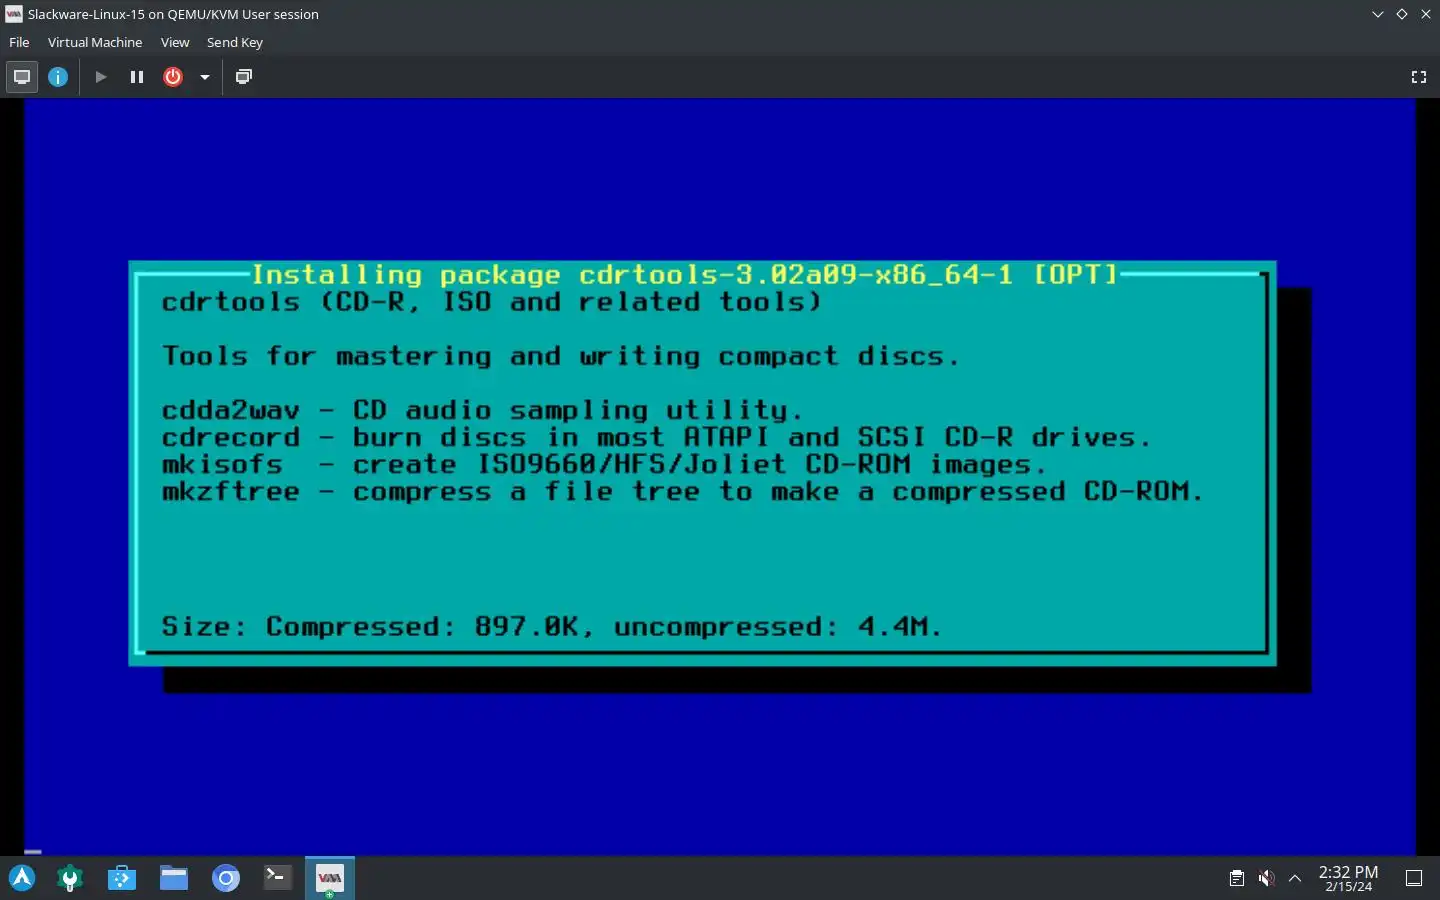Open the Send Key menu
Image resolution: width=1440 pixels, height=900 pixels.
235,42
